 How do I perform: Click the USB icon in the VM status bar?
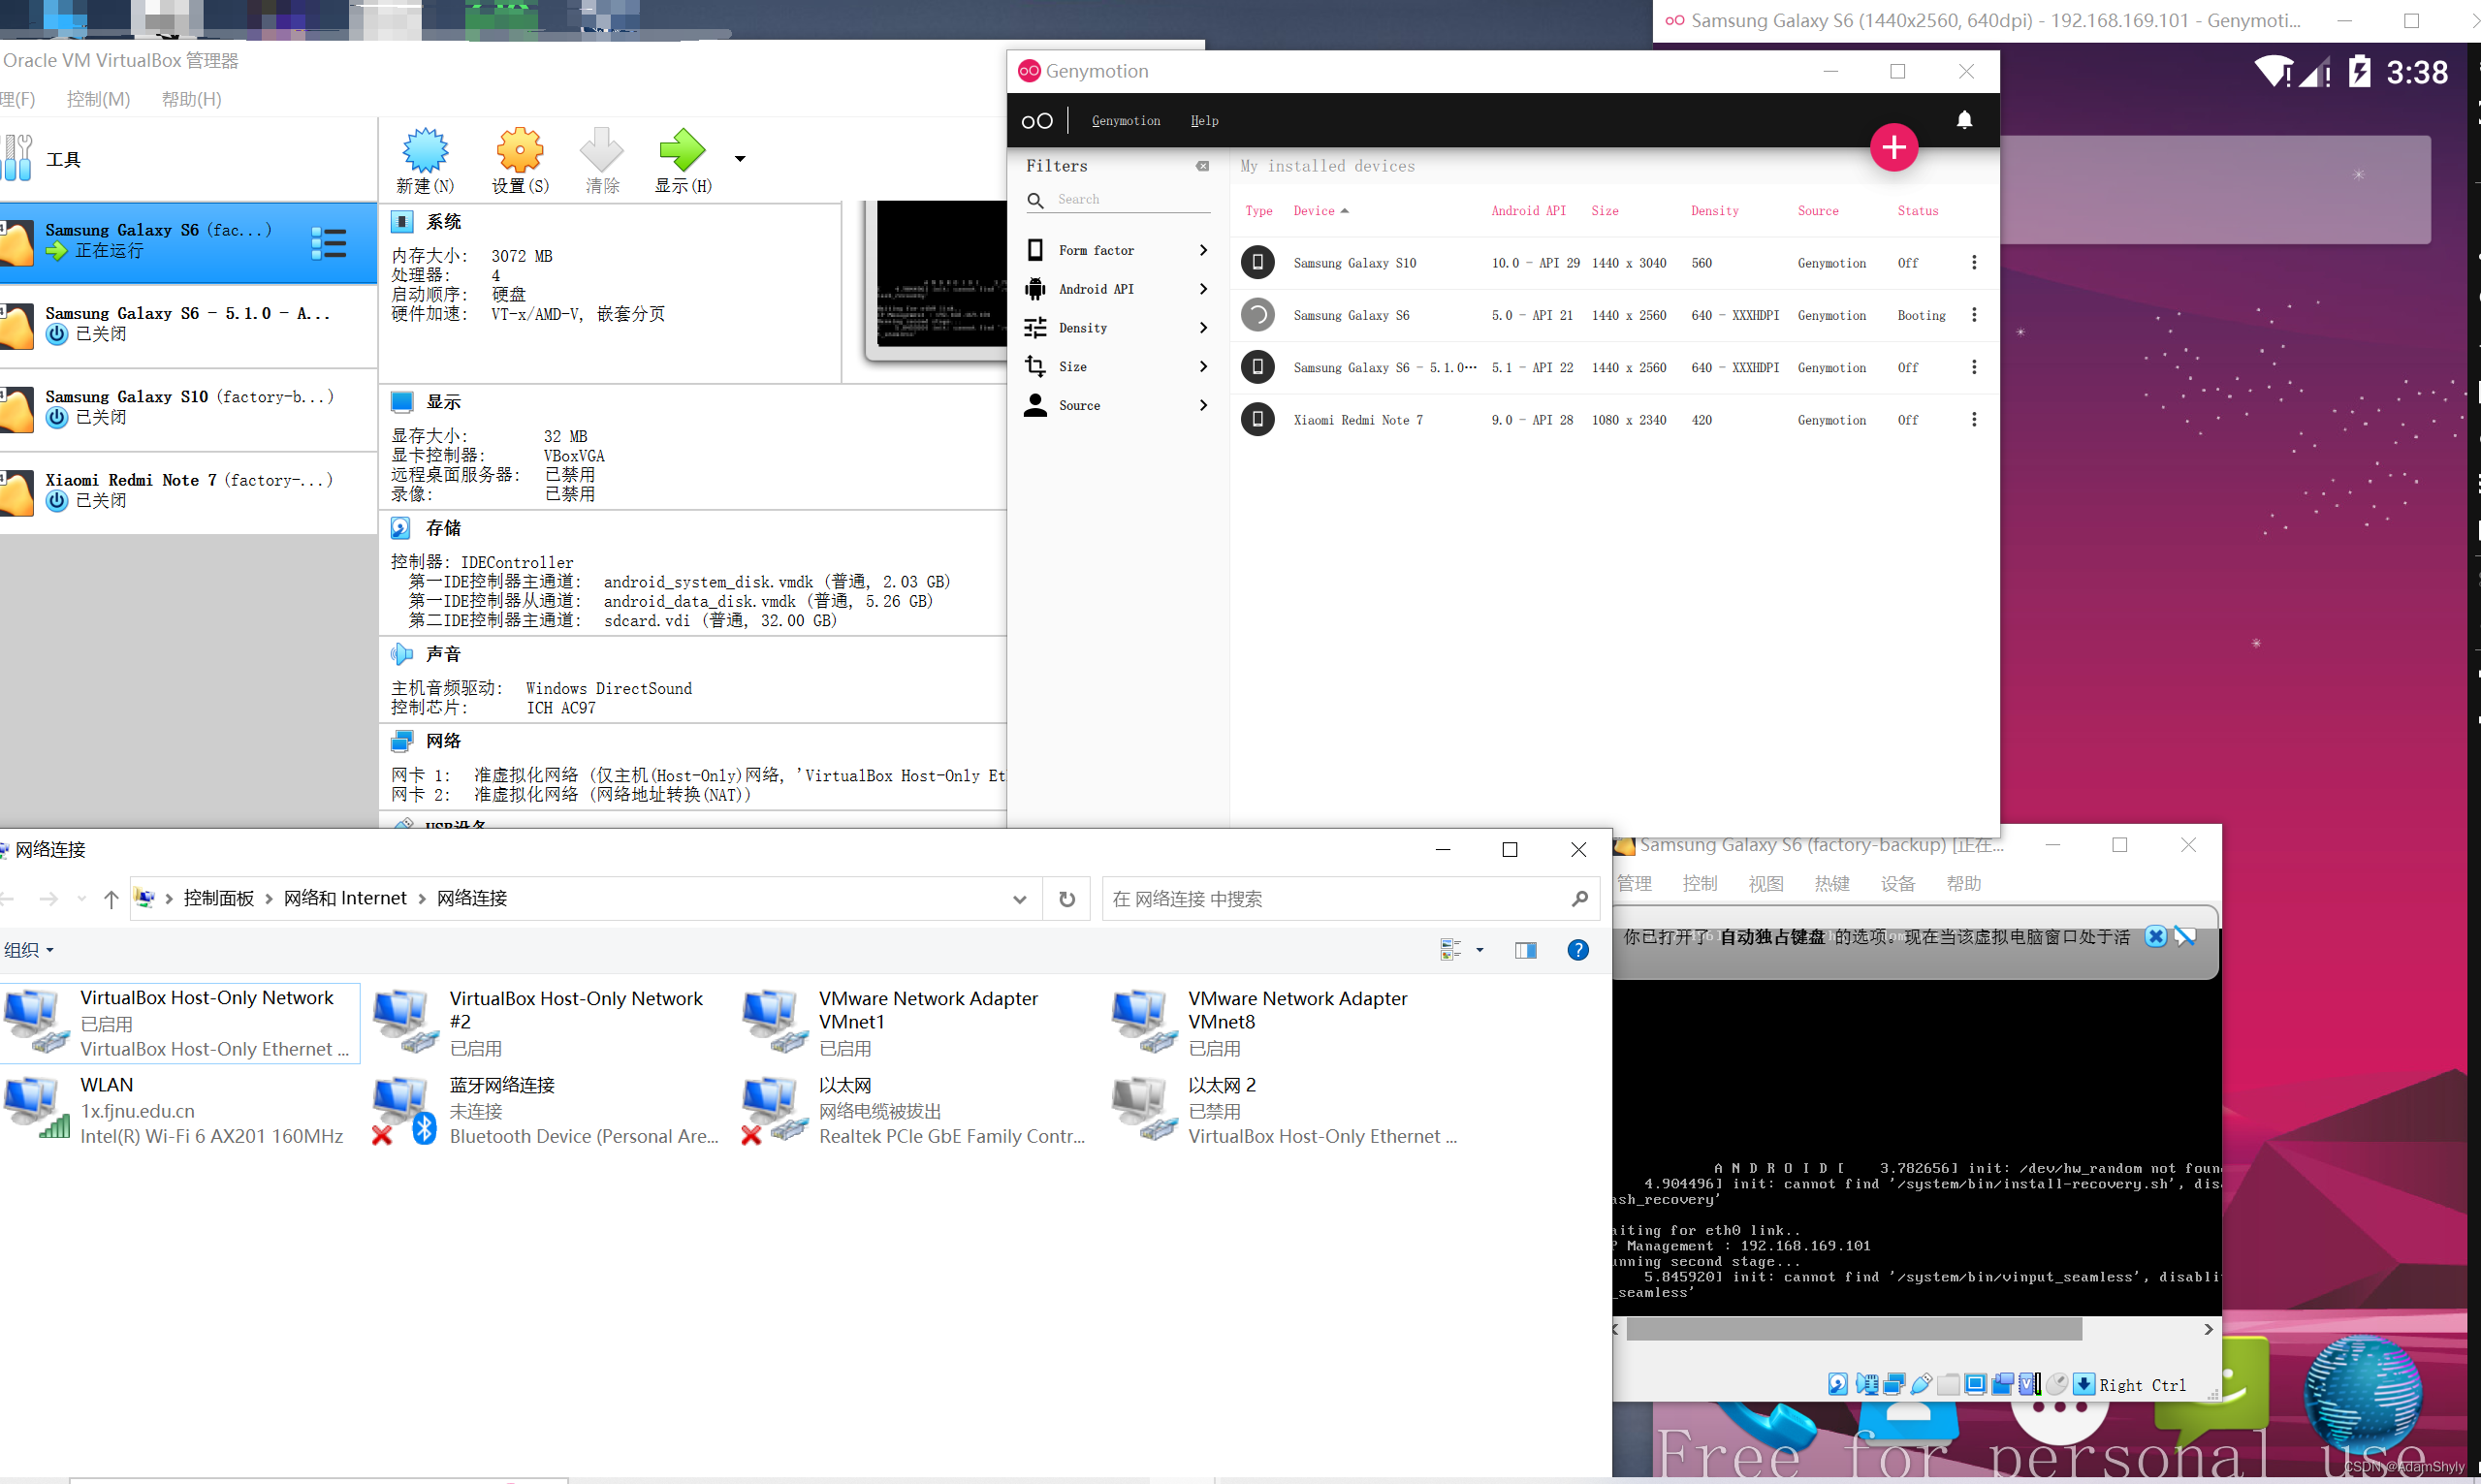click(1921, 1383)
